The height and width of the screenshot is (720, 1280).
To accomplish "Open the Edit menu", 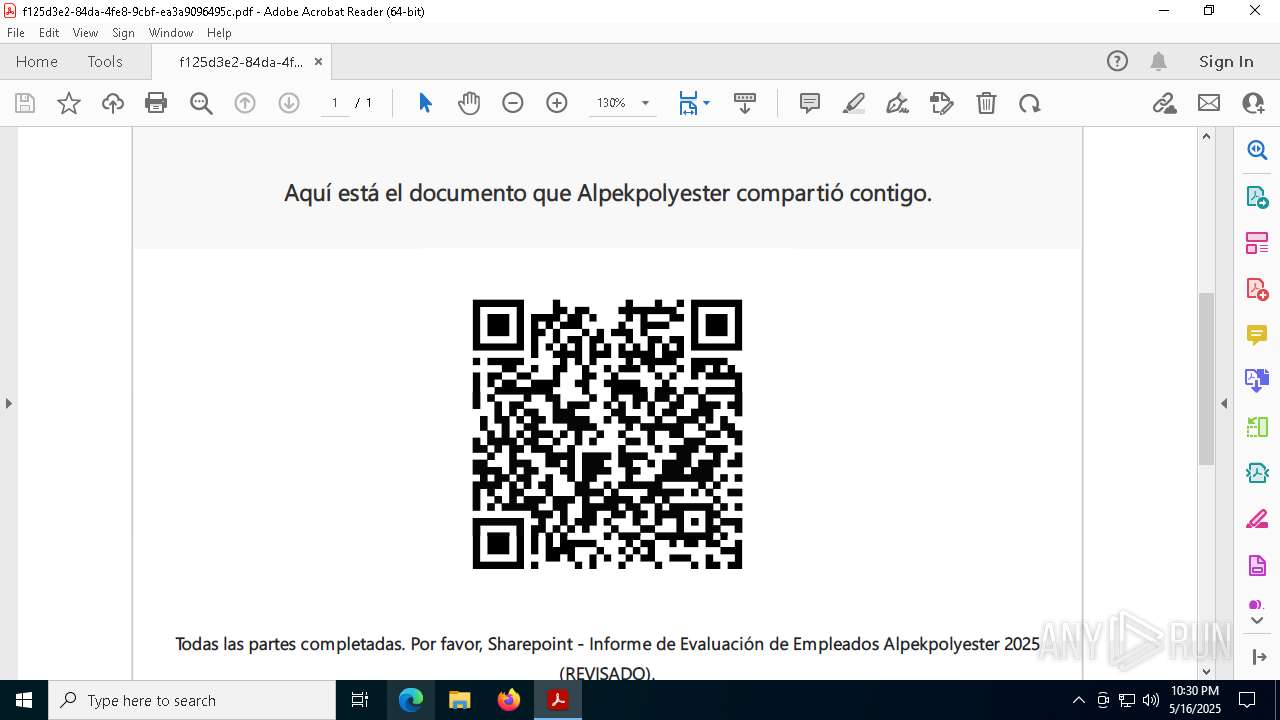I will [x=49, y=33].
